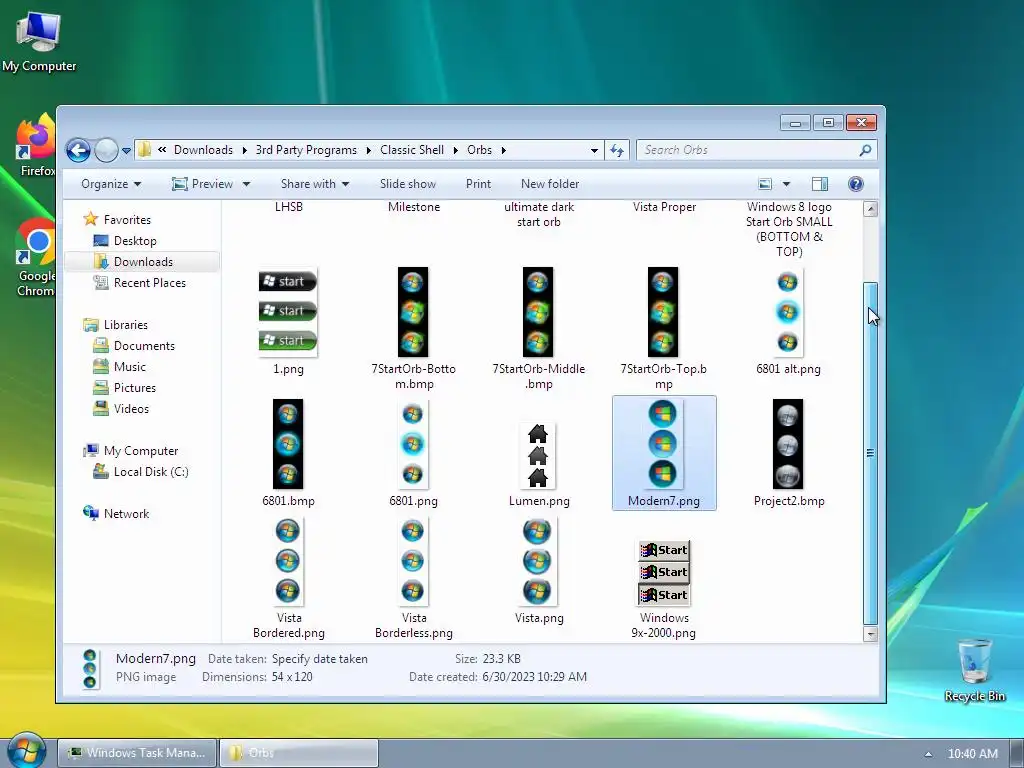Create a New folder
The image size is (1024, 768).
pos(550,184)
